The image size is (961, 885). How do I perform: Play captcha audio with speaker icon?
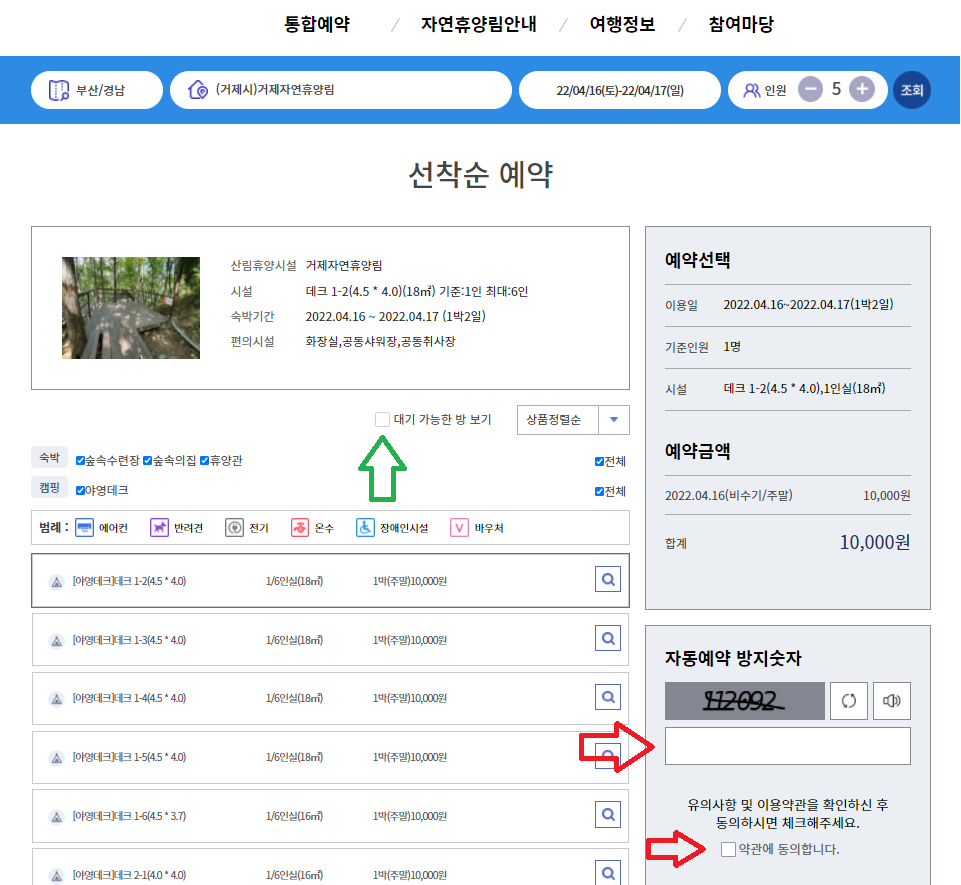[892, 701]
